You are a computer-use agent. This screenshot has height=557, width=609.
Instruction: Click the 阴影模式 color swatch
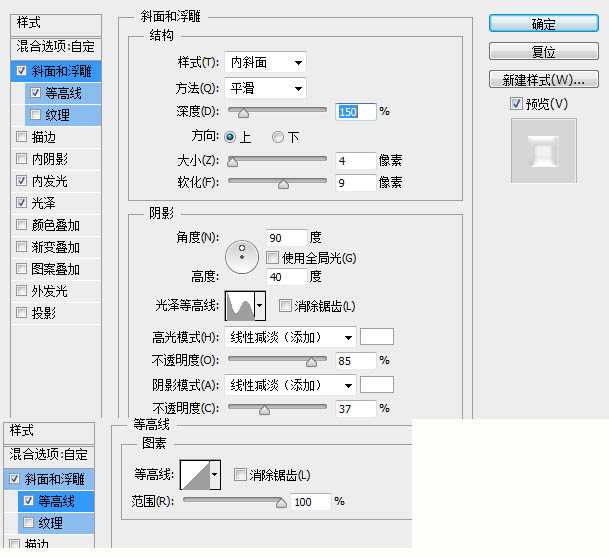point(377,385)
